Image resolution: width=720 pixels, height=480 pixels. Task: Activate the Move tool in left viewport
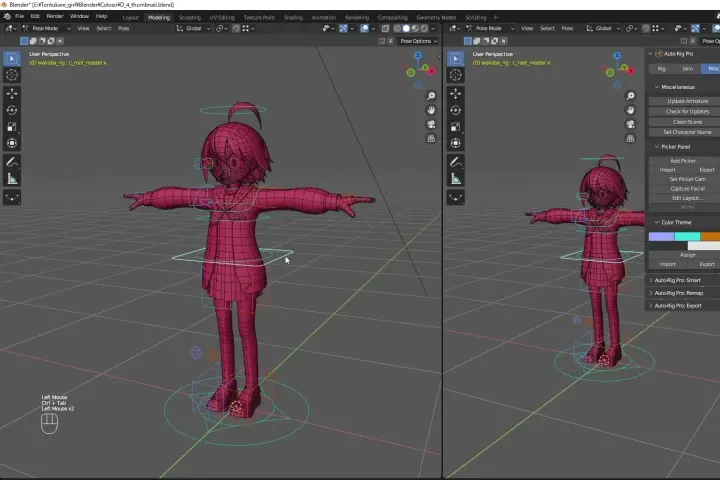click(12, 94)
